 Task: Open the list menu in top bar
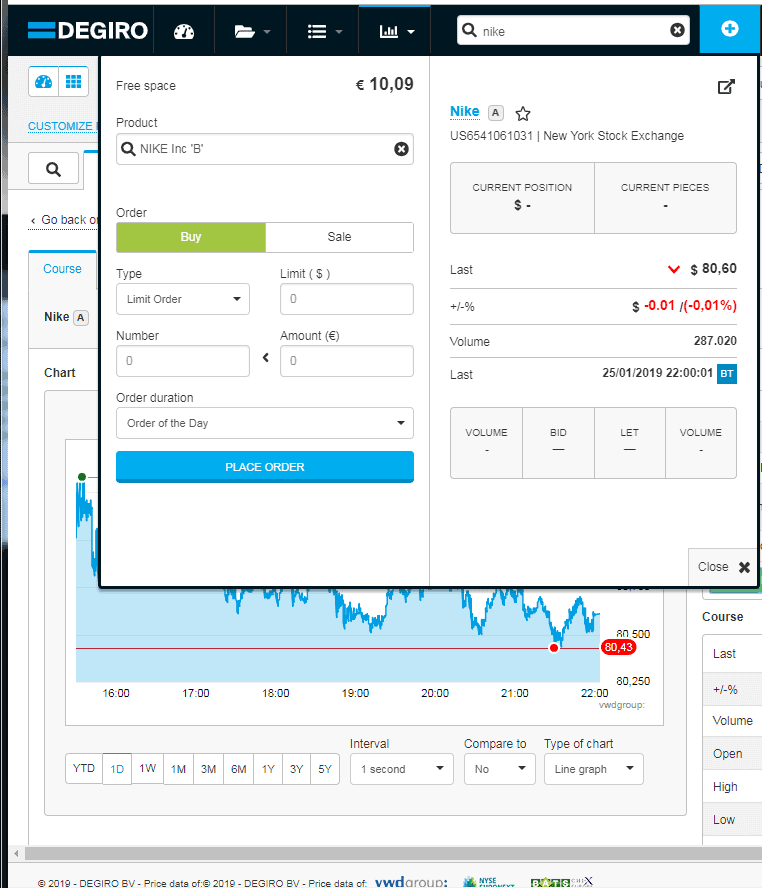324,32
